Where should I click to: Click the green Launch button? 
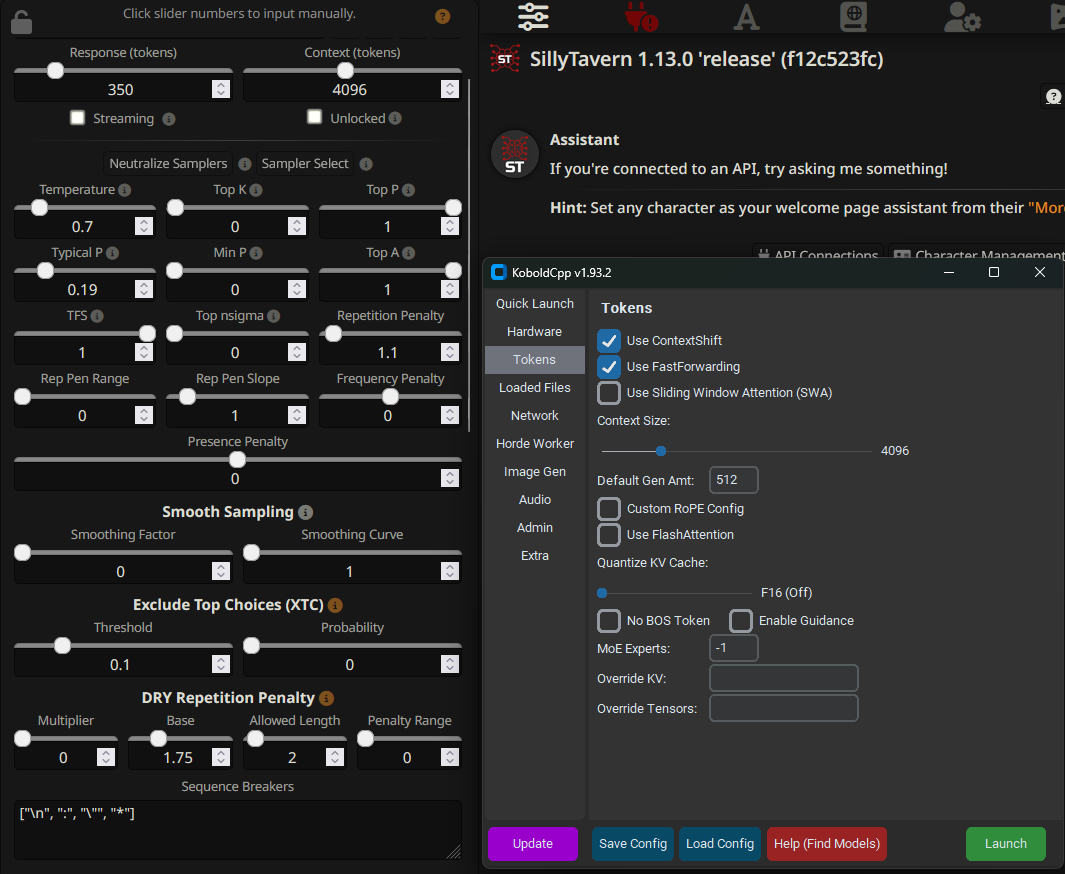click(1006, 843)
